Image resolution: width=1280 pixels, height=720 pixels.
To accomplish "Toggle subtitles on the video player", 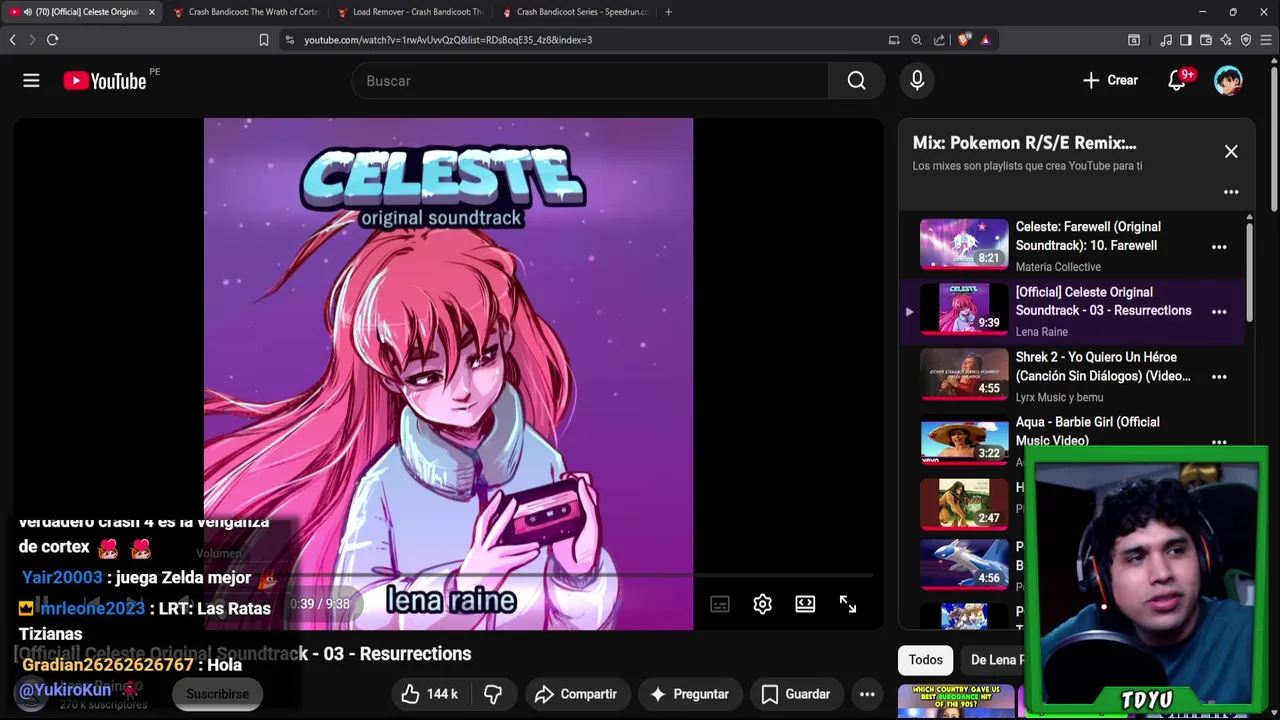I will click(720, 604).
